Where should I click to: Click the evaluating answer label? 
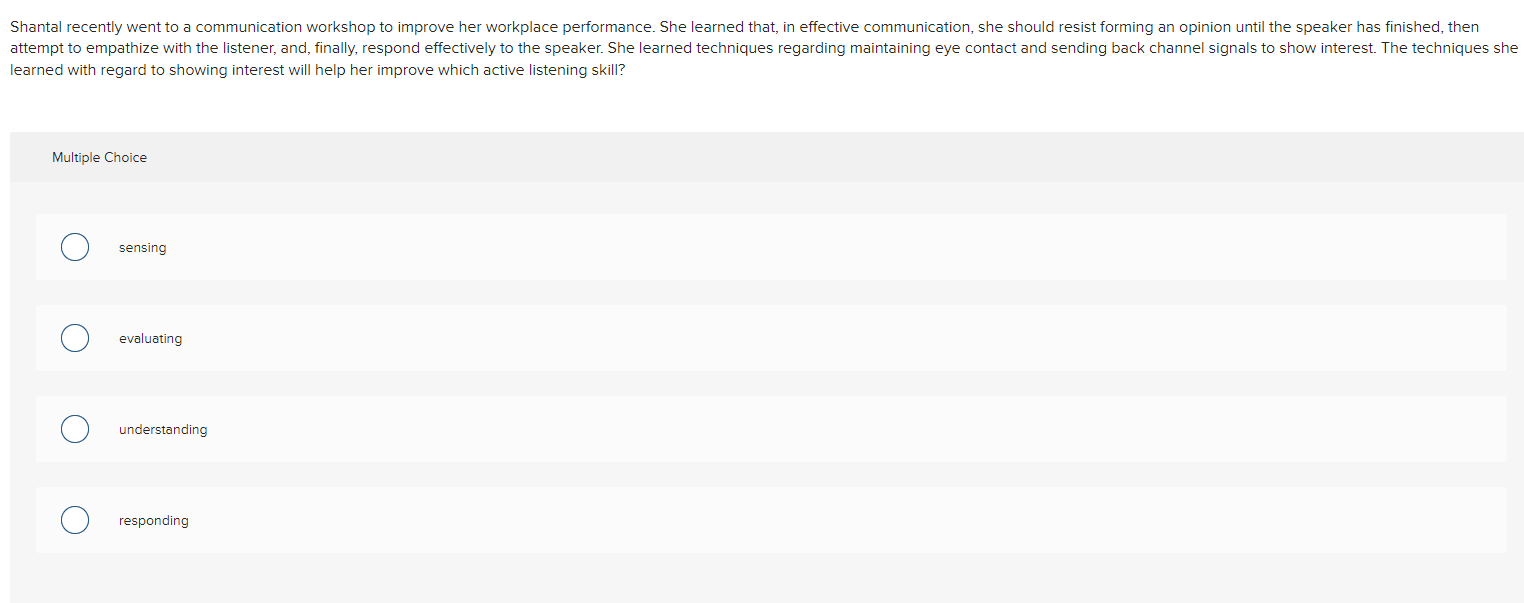[151, 338]
